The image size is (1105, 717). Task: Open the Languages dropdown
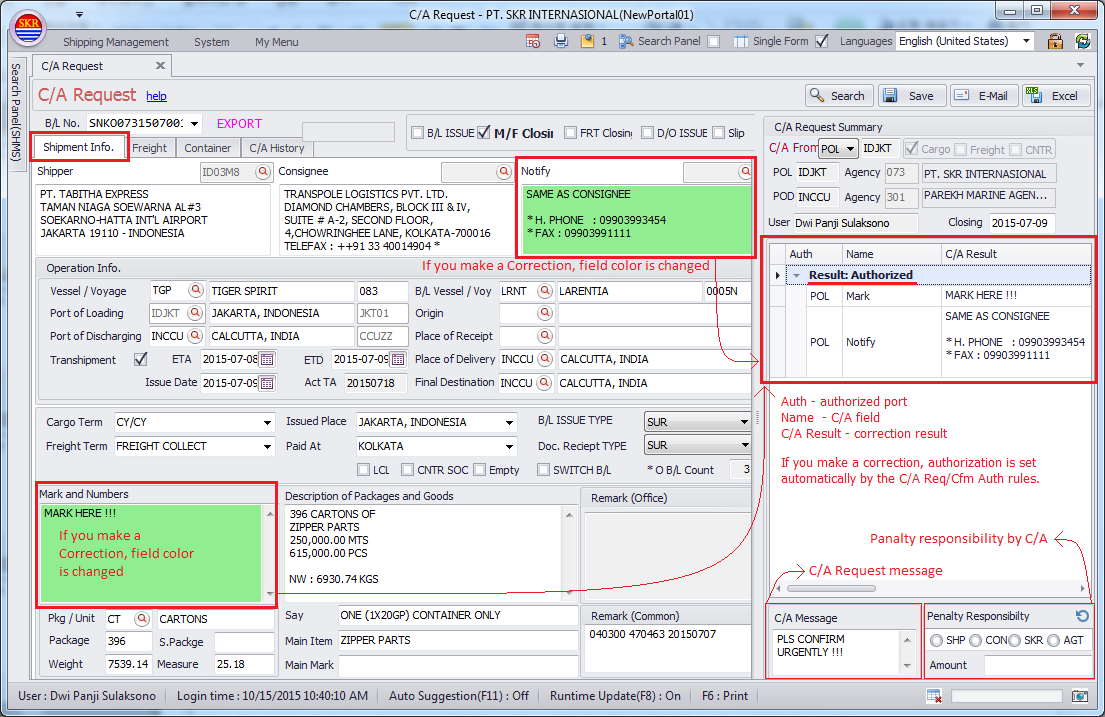pyautogui.click(x=1026, y=41)
